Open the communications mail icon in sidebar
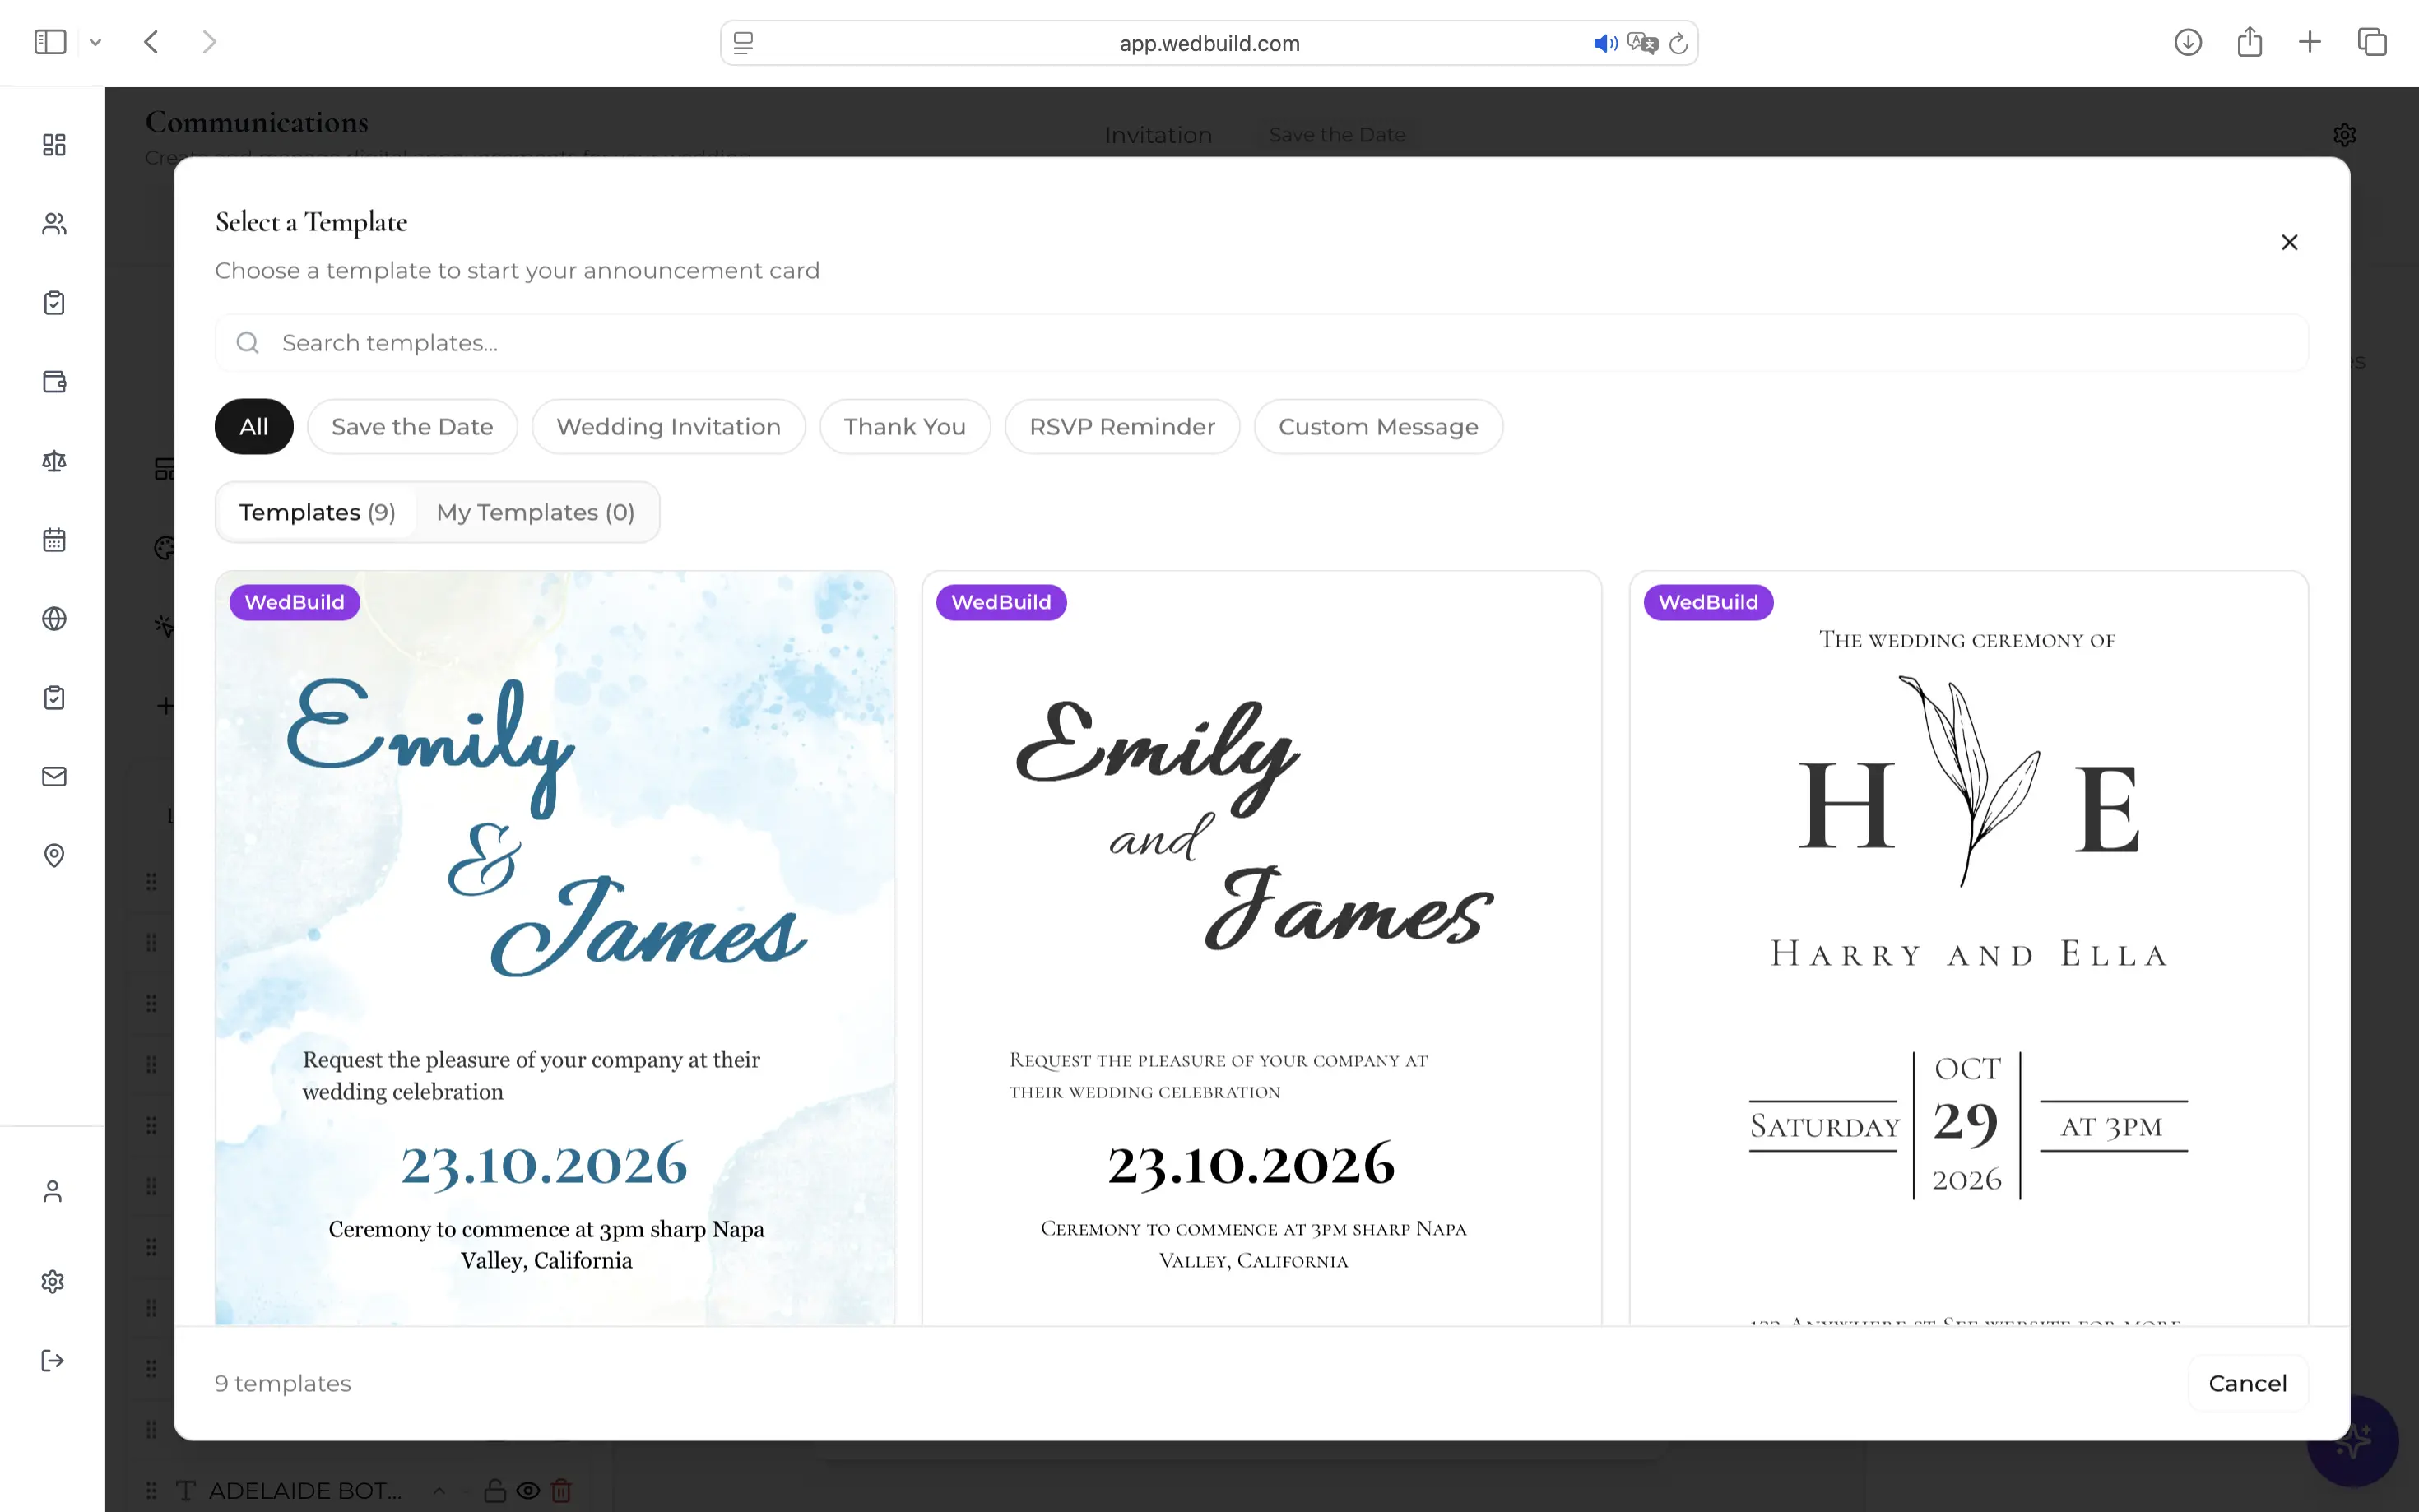 pos(54,777)
